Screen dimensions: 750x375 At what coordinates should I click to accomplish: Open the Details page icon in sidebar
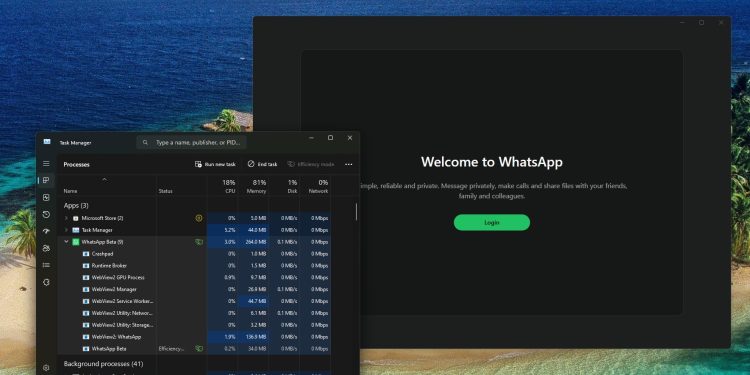(46, 265)
